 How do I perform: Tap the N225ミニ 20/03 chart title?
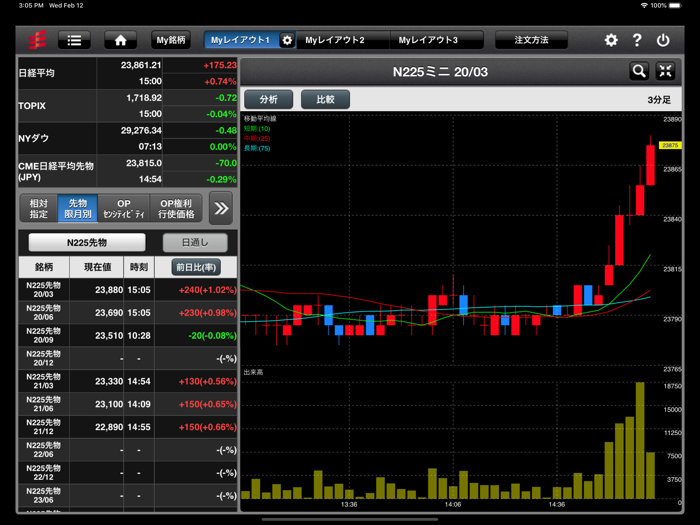tap(440, 72)
